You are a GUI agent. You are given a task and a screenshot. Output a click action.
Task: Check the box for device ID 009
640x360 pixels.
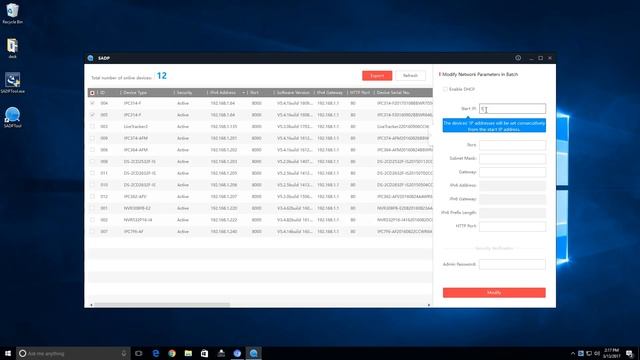pos(92,138)
